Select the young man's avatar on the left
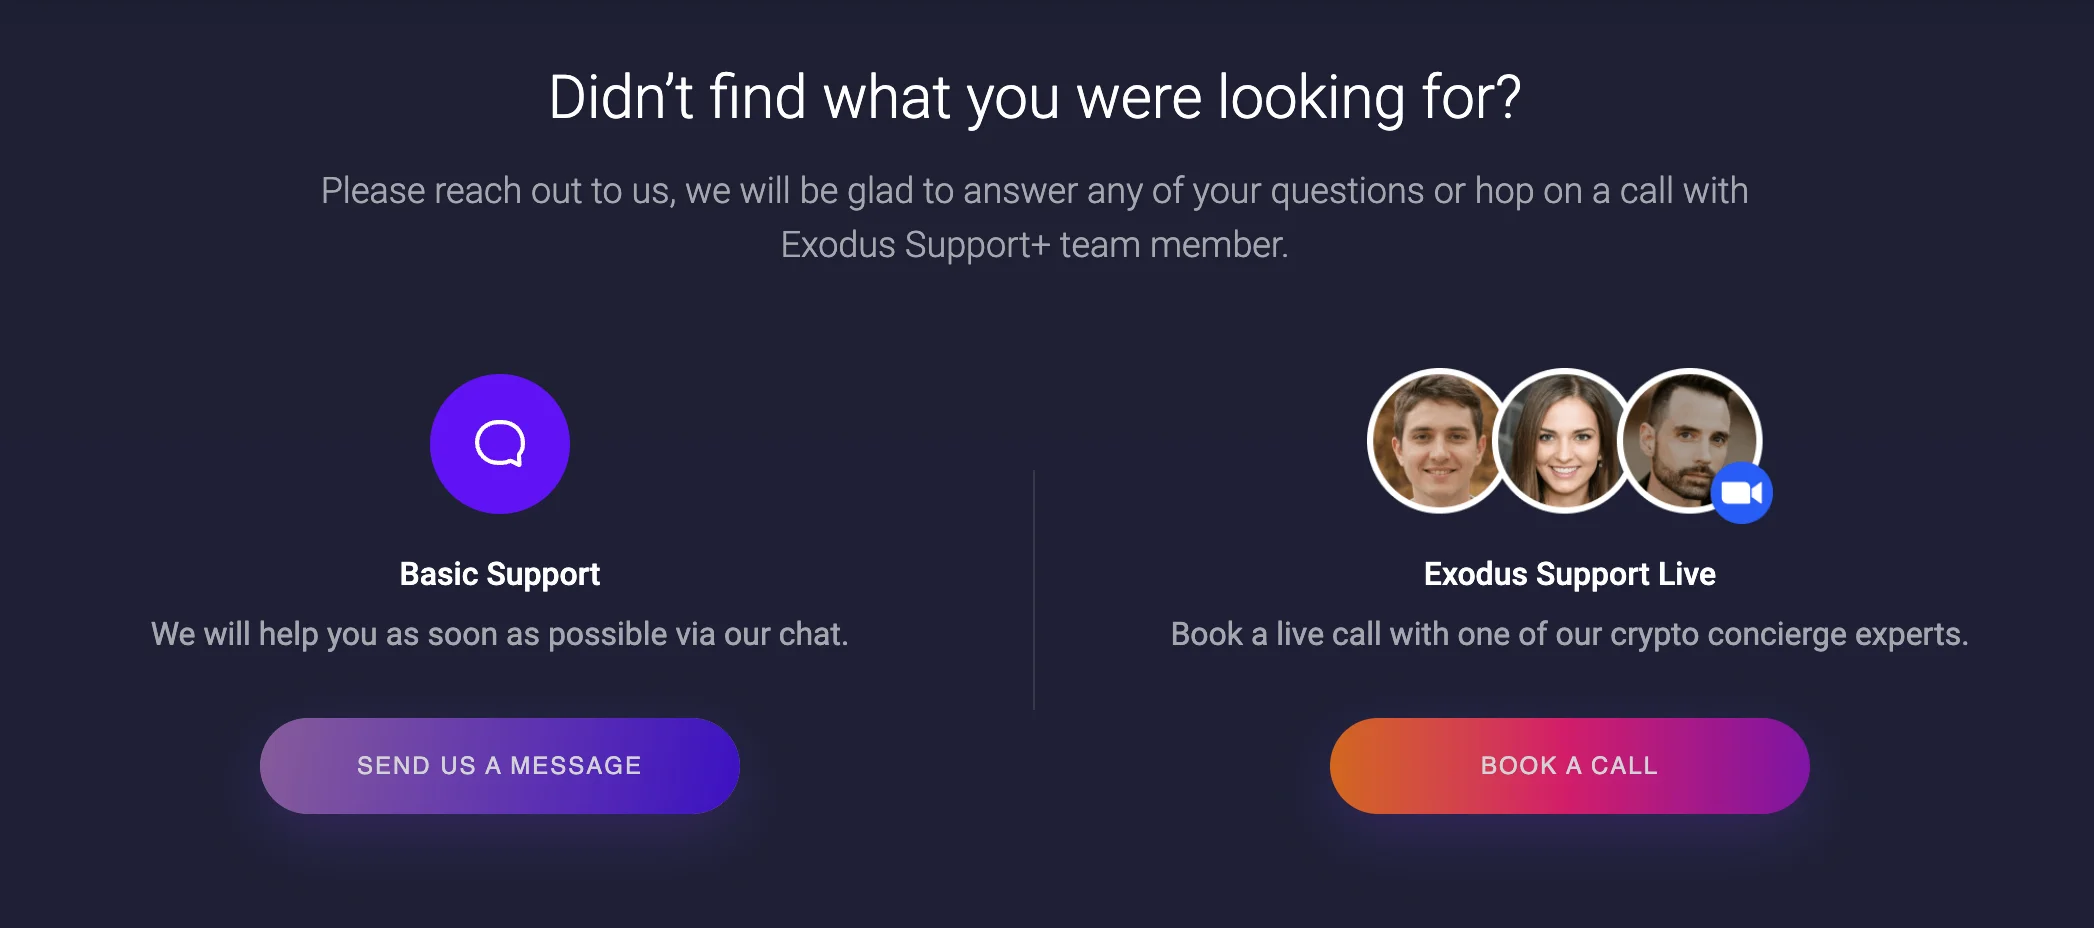Screen dimensions: 2094x928 tap(1436, 441)
